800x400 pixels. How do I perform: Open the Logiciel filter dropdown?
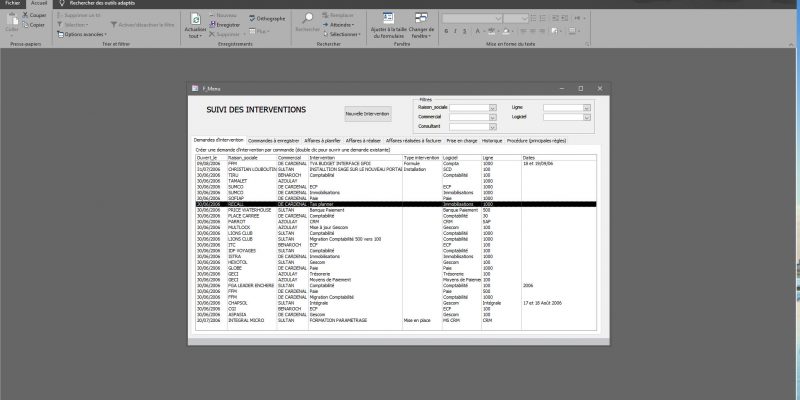[587, 117]
